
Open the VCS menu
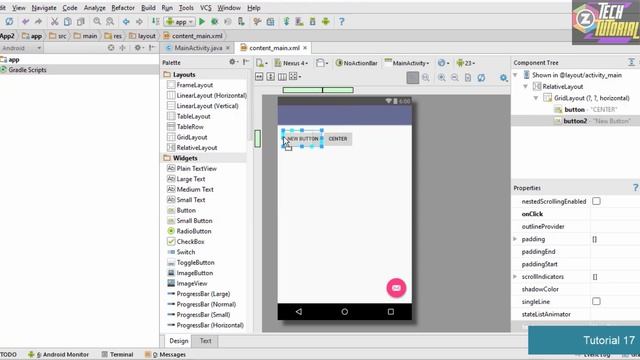pyautogui.click(x=206, y=8)
